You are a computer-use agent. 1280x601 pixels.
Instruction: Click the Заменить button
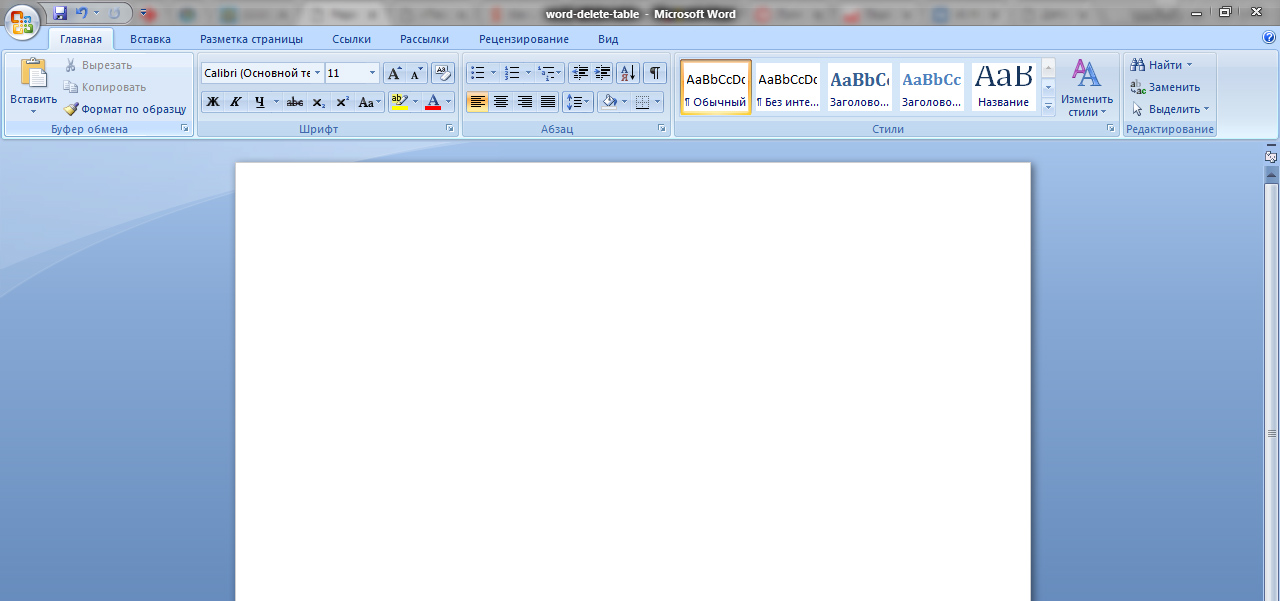pos(1165,87)
